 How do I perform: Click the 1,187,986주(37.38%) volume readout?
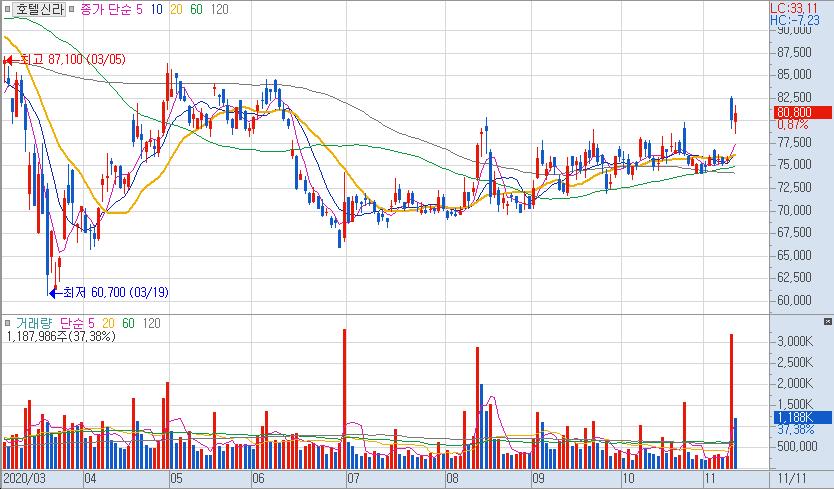pyautogui.click(x=60, y=336)
